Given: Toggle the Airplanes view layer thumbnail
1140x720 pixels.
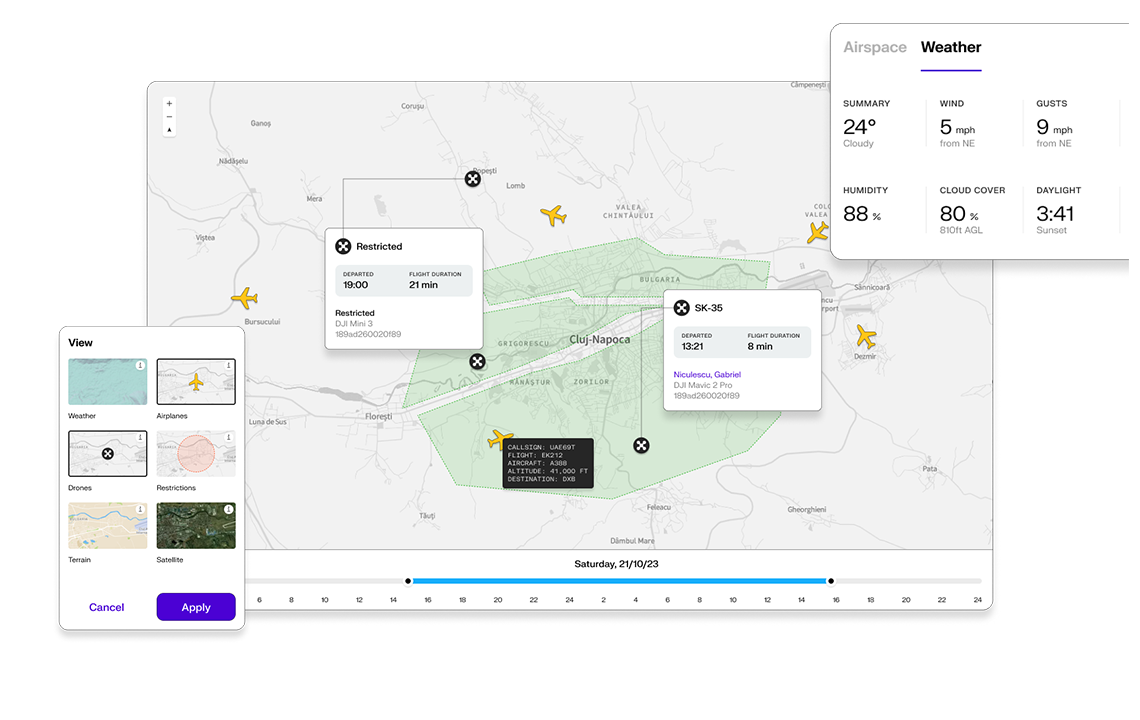Looking at the screenshot, I should click(196, 382).
